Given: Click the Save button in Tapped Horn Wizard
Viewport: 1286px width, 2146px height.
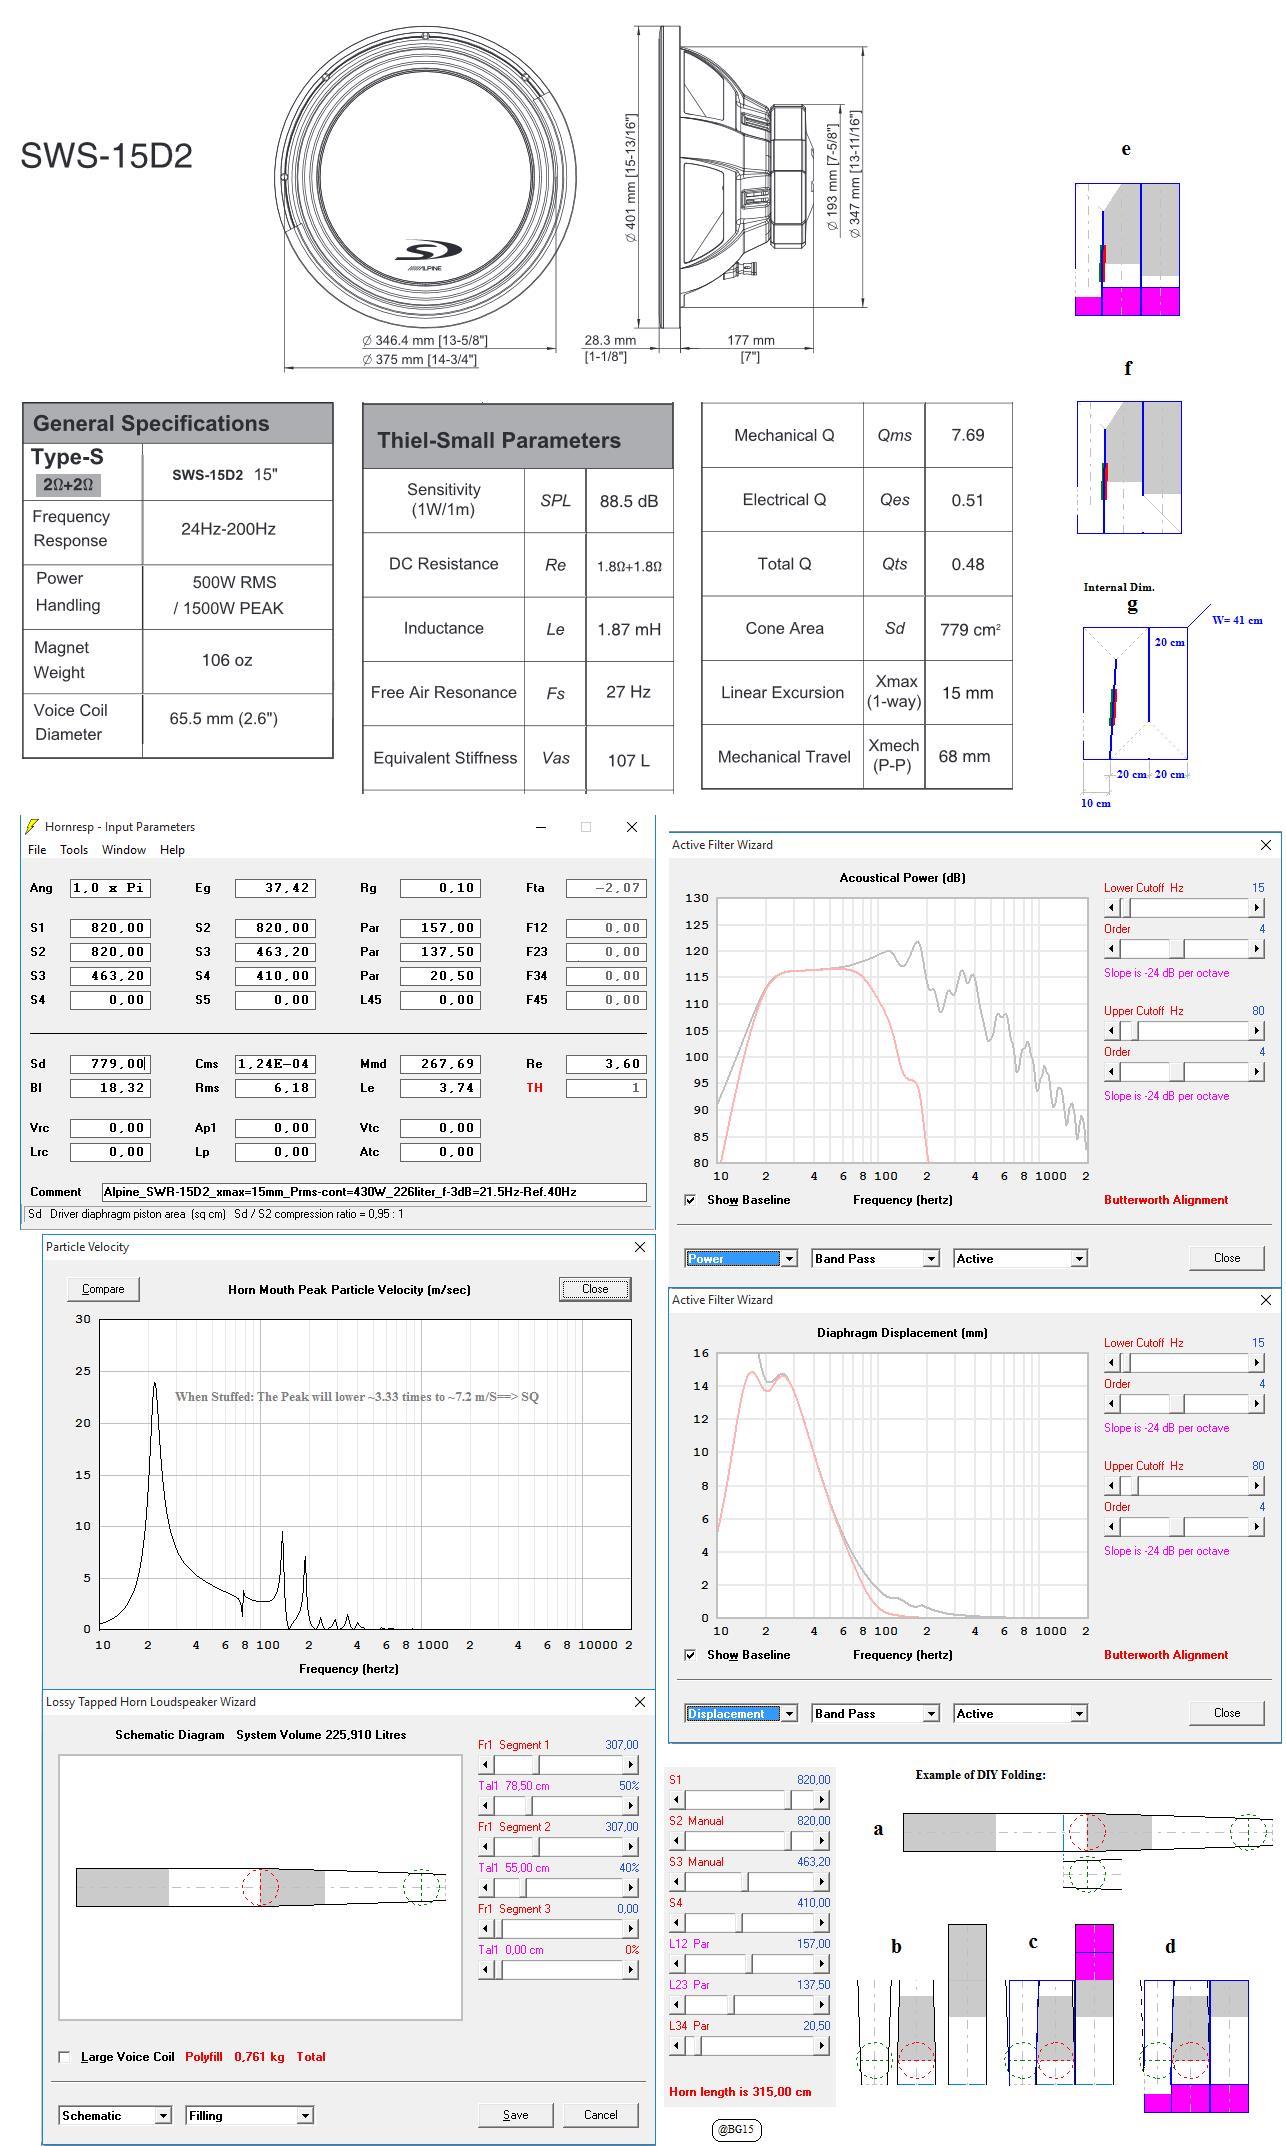Looking at the screenshot, I should pos(515,2114).
